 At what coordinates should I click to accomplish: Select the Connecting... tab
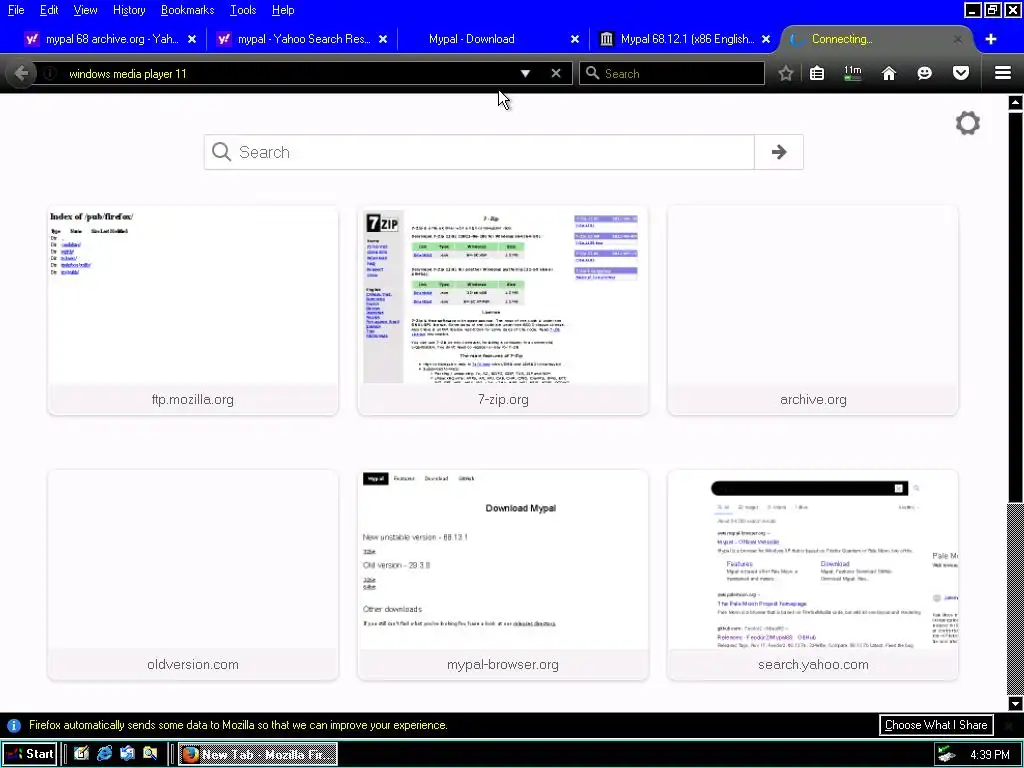point(875,39)
